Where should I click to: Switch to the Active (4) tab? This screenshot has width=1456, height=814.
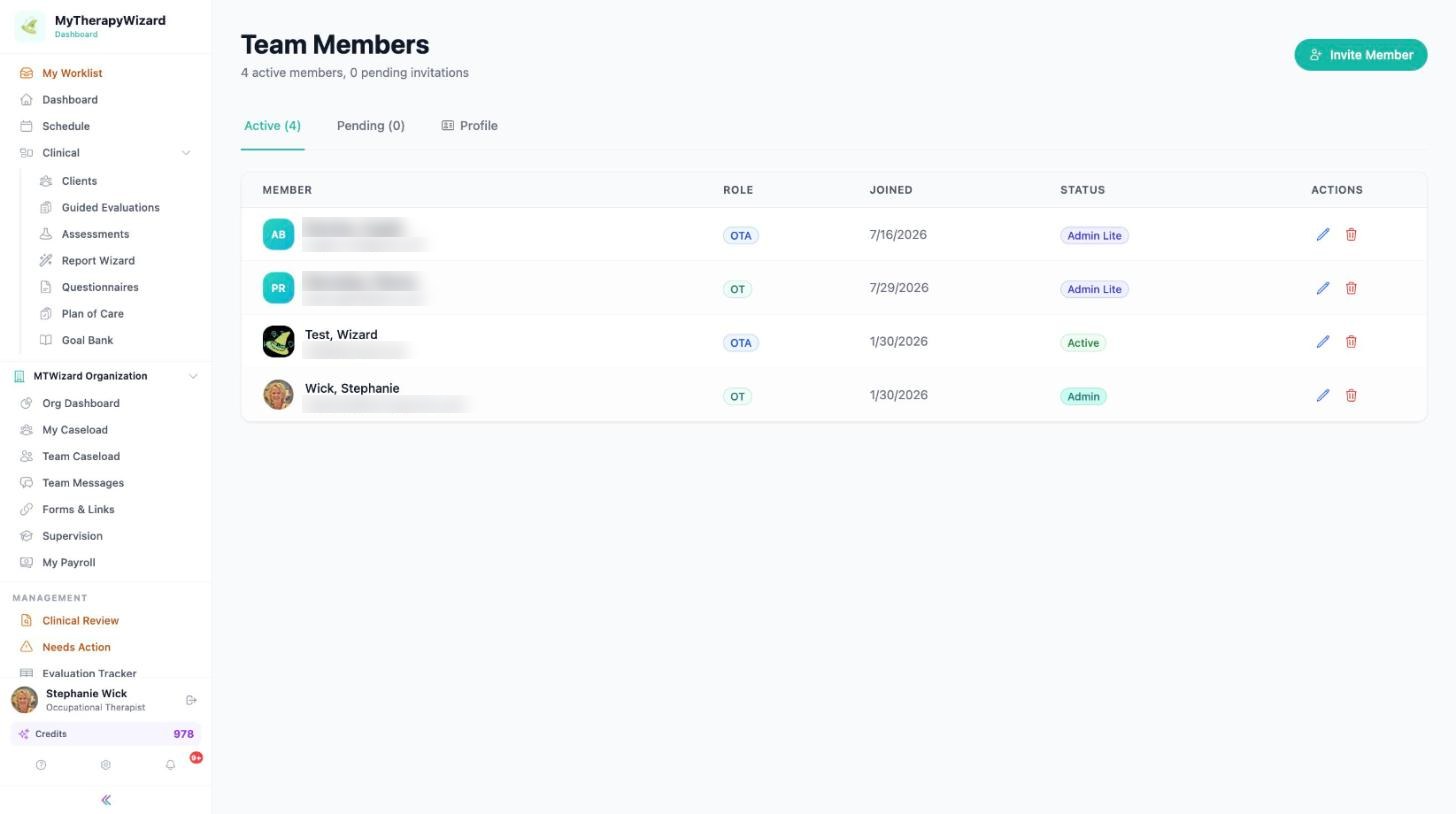272,126
